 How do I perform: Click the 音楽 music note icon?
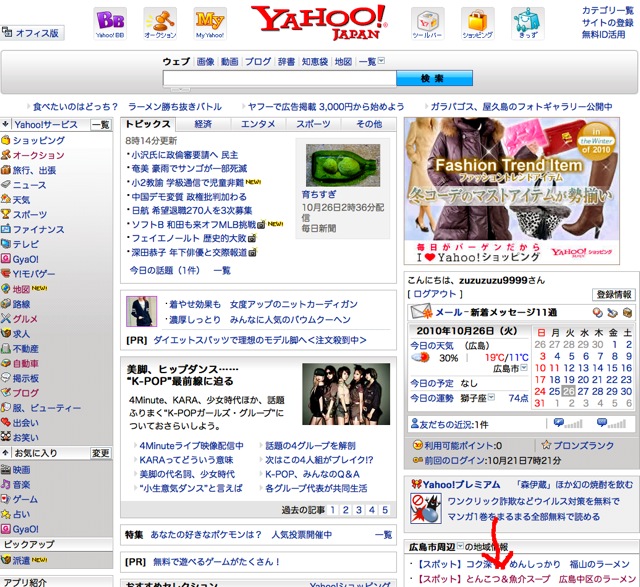5,485
